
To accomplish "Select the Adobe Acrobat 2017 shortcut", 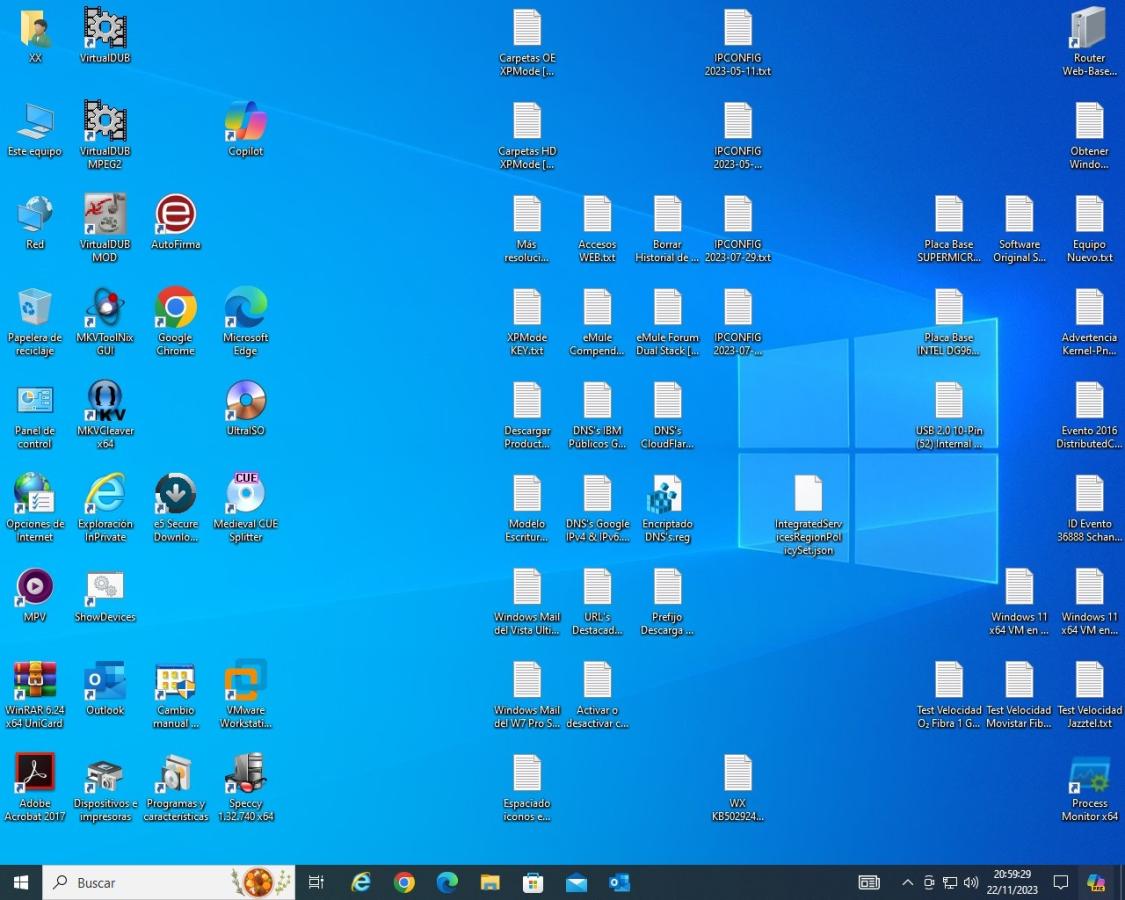I will pyautogui.click(x=35, y=775).
